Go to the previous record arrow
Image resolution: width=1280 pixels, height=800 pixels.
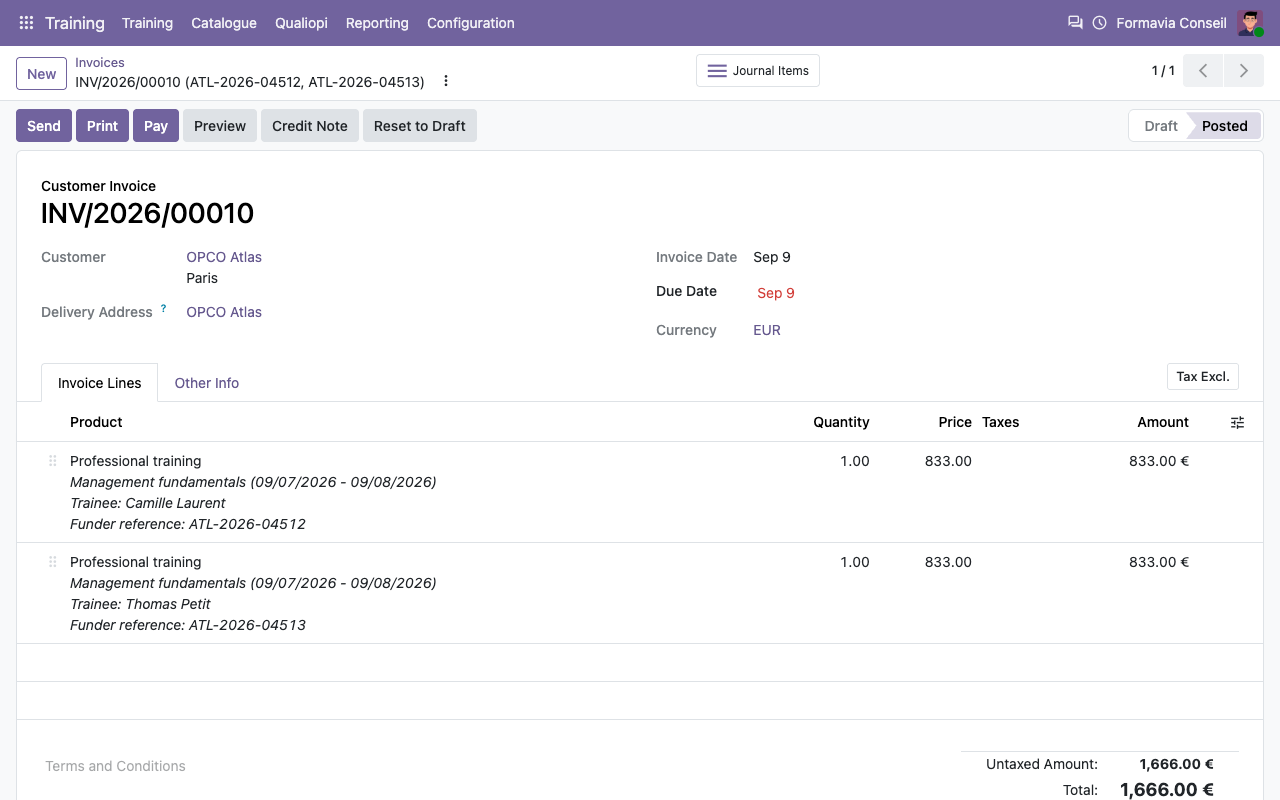click(1203, 71)
